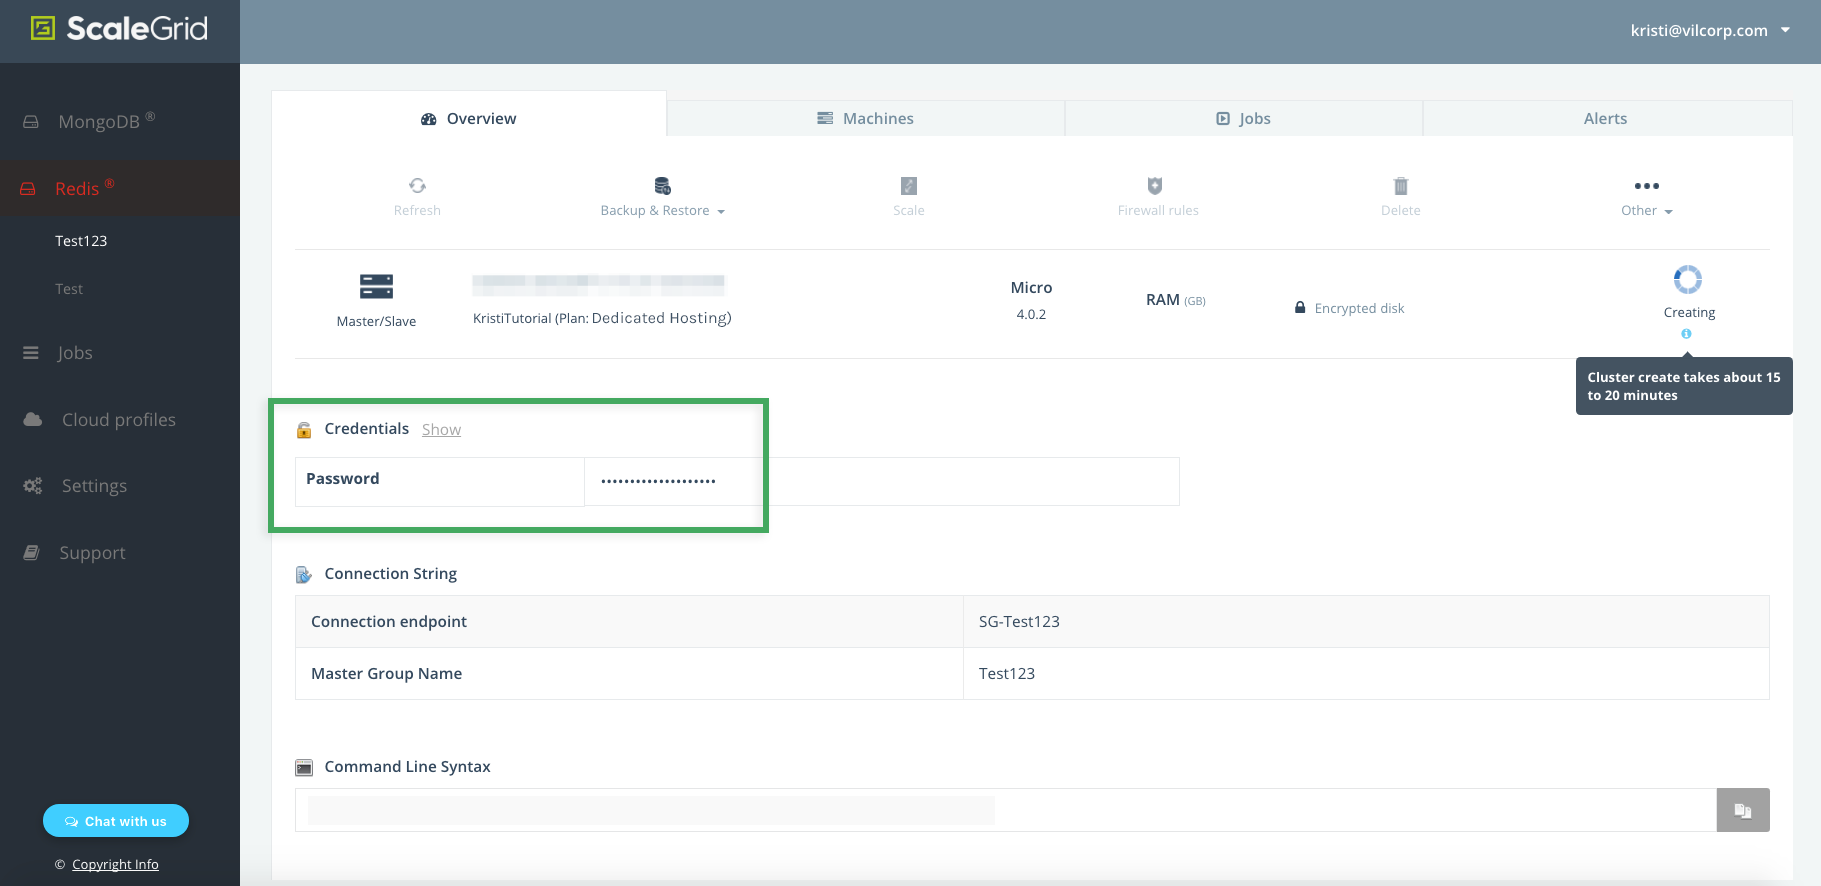Select the Test cluster in sidebar
This screenshot has height=886, width=1821.
[69, 289]
